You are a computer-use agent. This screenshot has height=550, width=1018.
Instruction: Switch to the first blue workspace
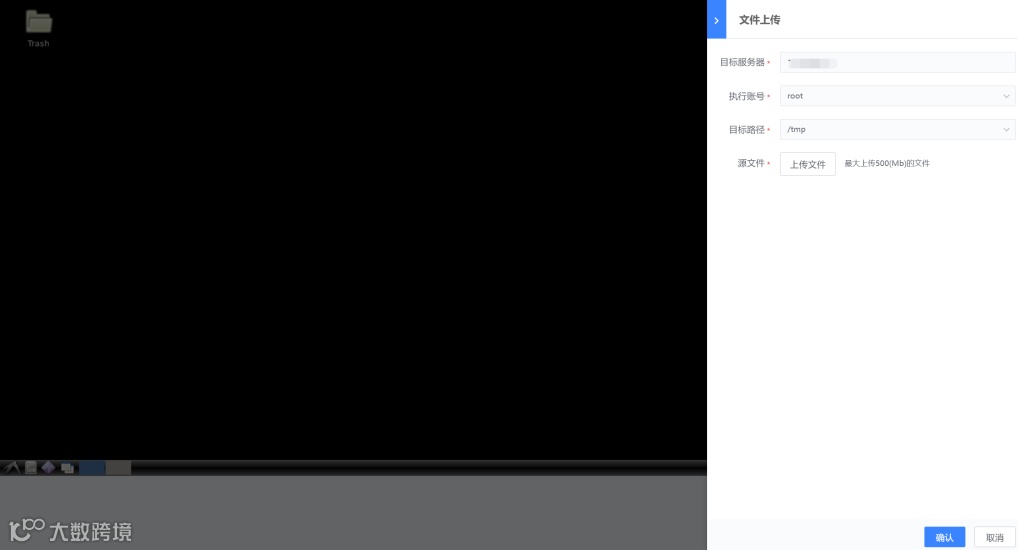point(92,468)
